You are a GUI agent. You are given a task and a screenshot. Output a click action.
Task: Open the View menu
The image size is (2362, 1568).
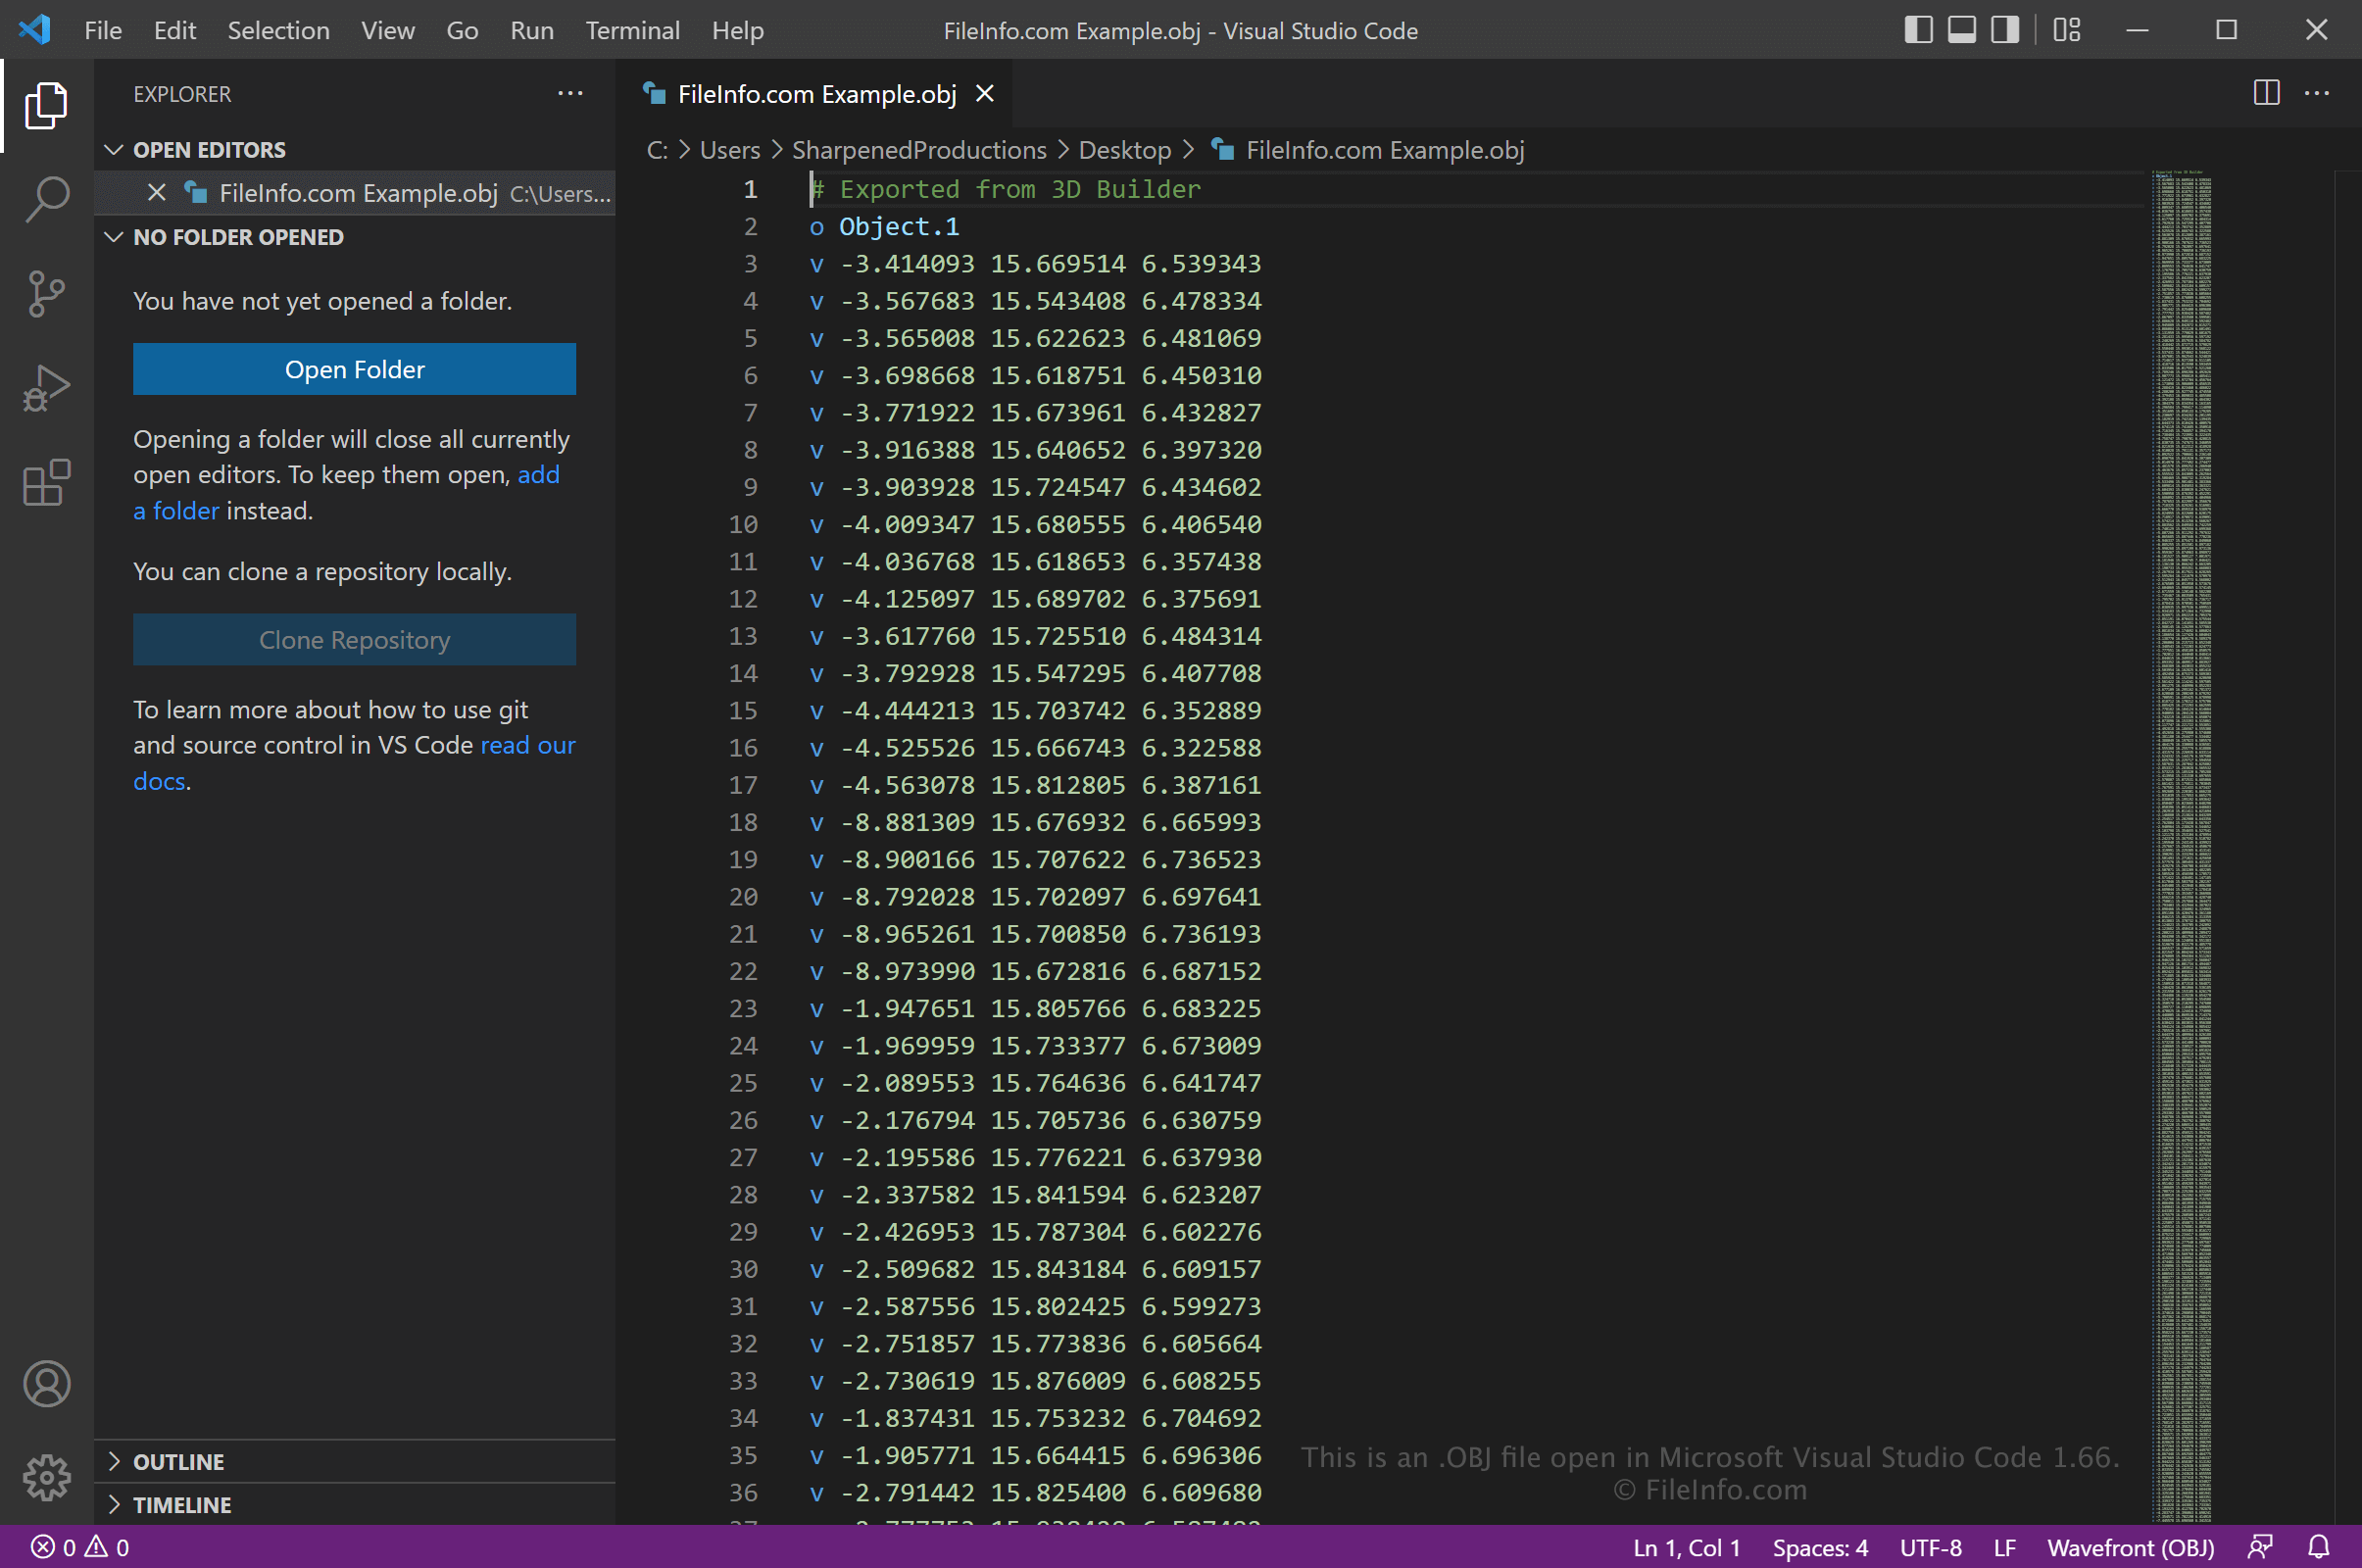pos(388,31)
